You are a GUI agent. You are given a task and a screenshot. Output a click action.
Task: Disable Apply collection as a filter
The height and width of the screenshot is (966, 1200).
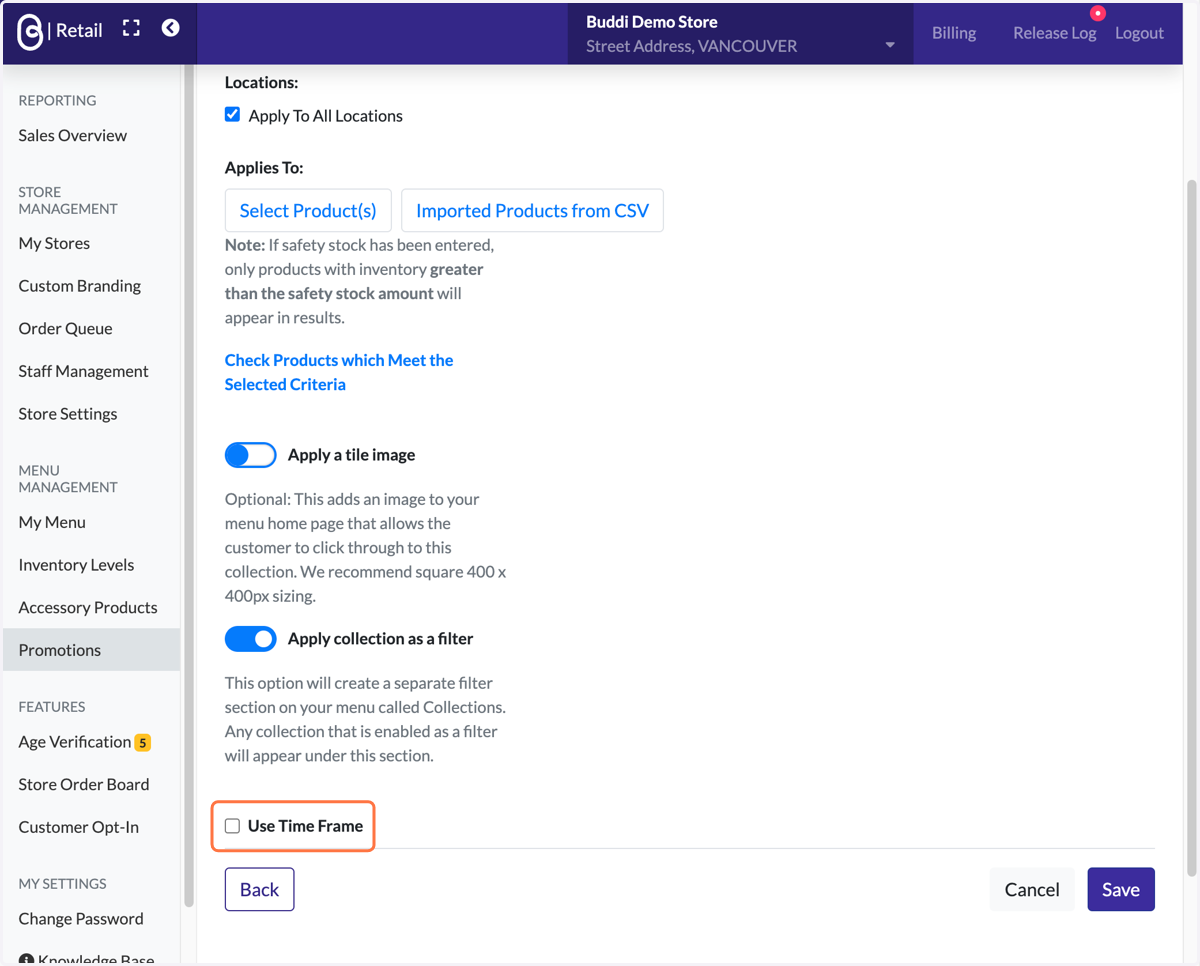coord(250,639)
